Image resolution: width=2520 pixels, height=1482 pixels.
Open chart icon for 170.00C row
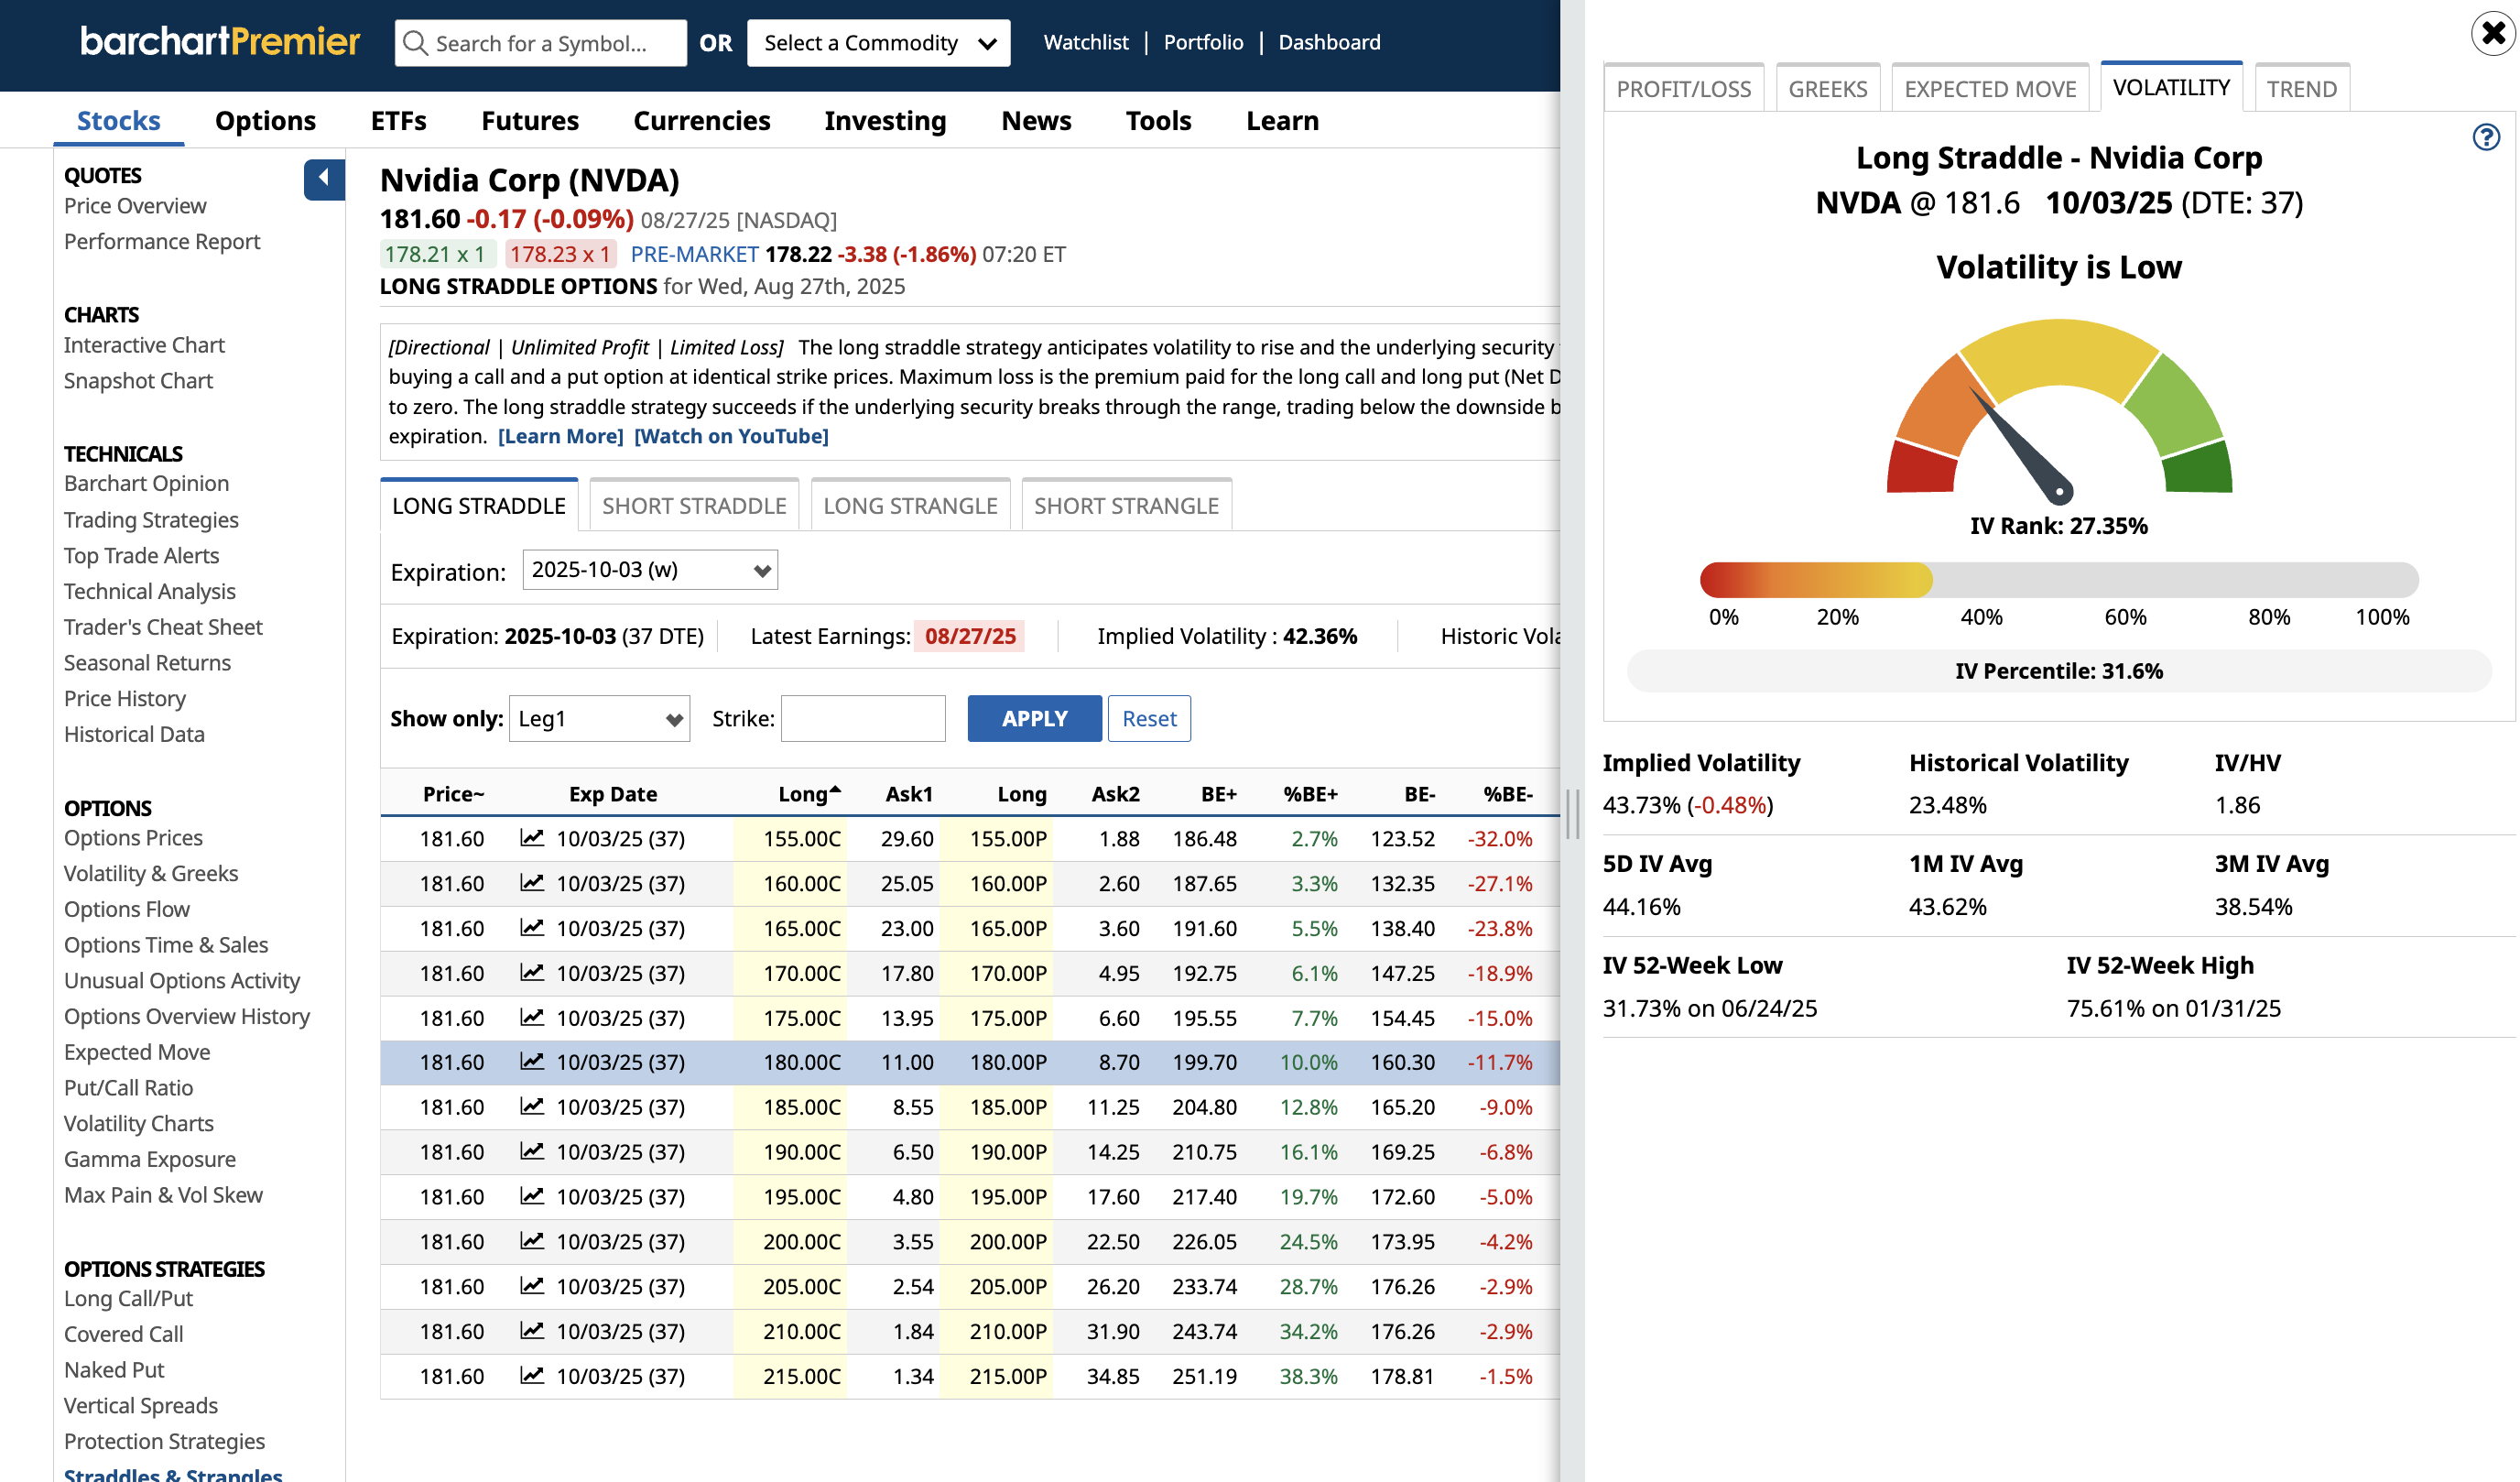(532, 973)
